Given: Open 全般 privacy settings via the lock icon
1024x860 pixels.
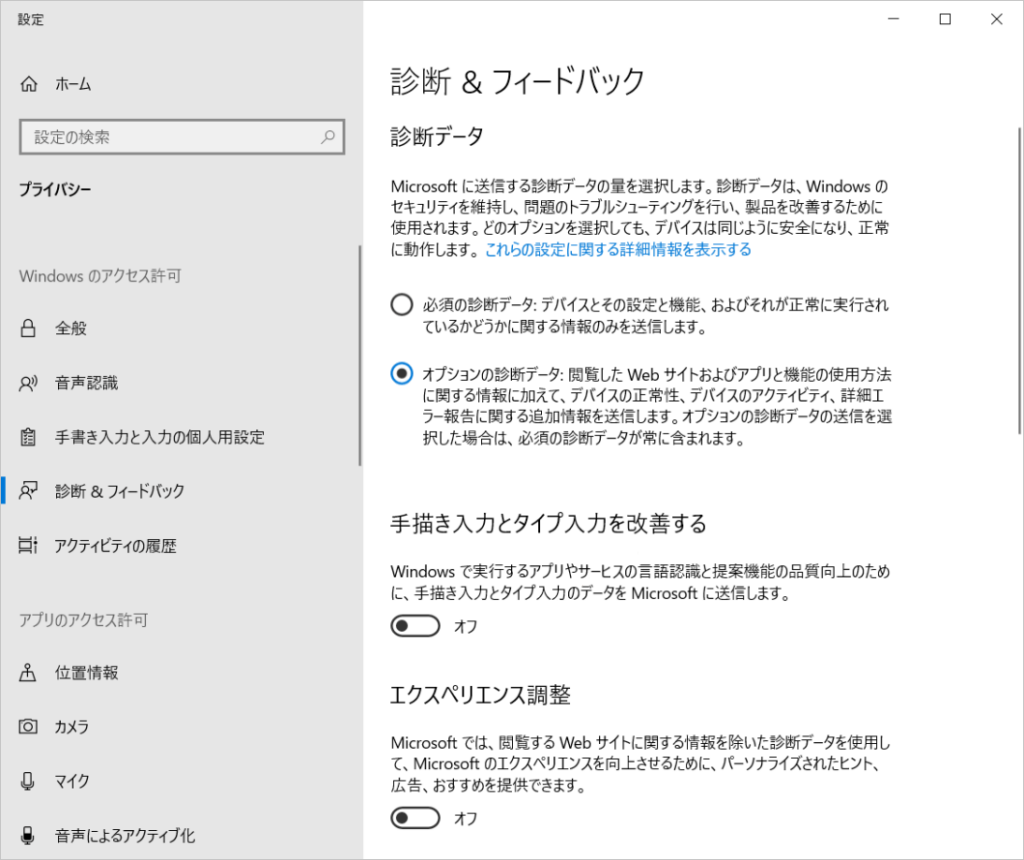Looking at the screenshot, I should [x=29, y=327].
